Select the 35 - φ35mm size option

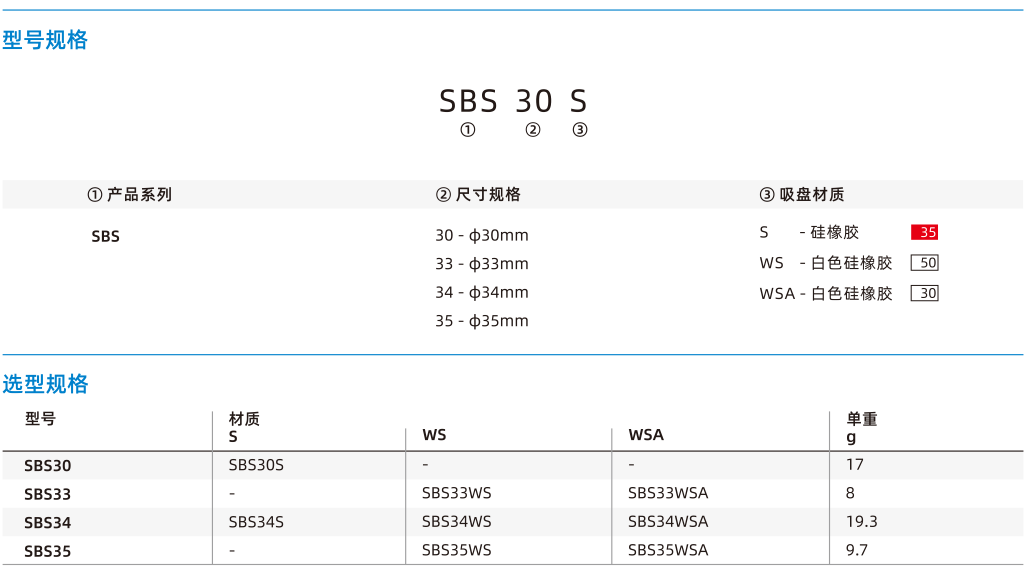482,321
